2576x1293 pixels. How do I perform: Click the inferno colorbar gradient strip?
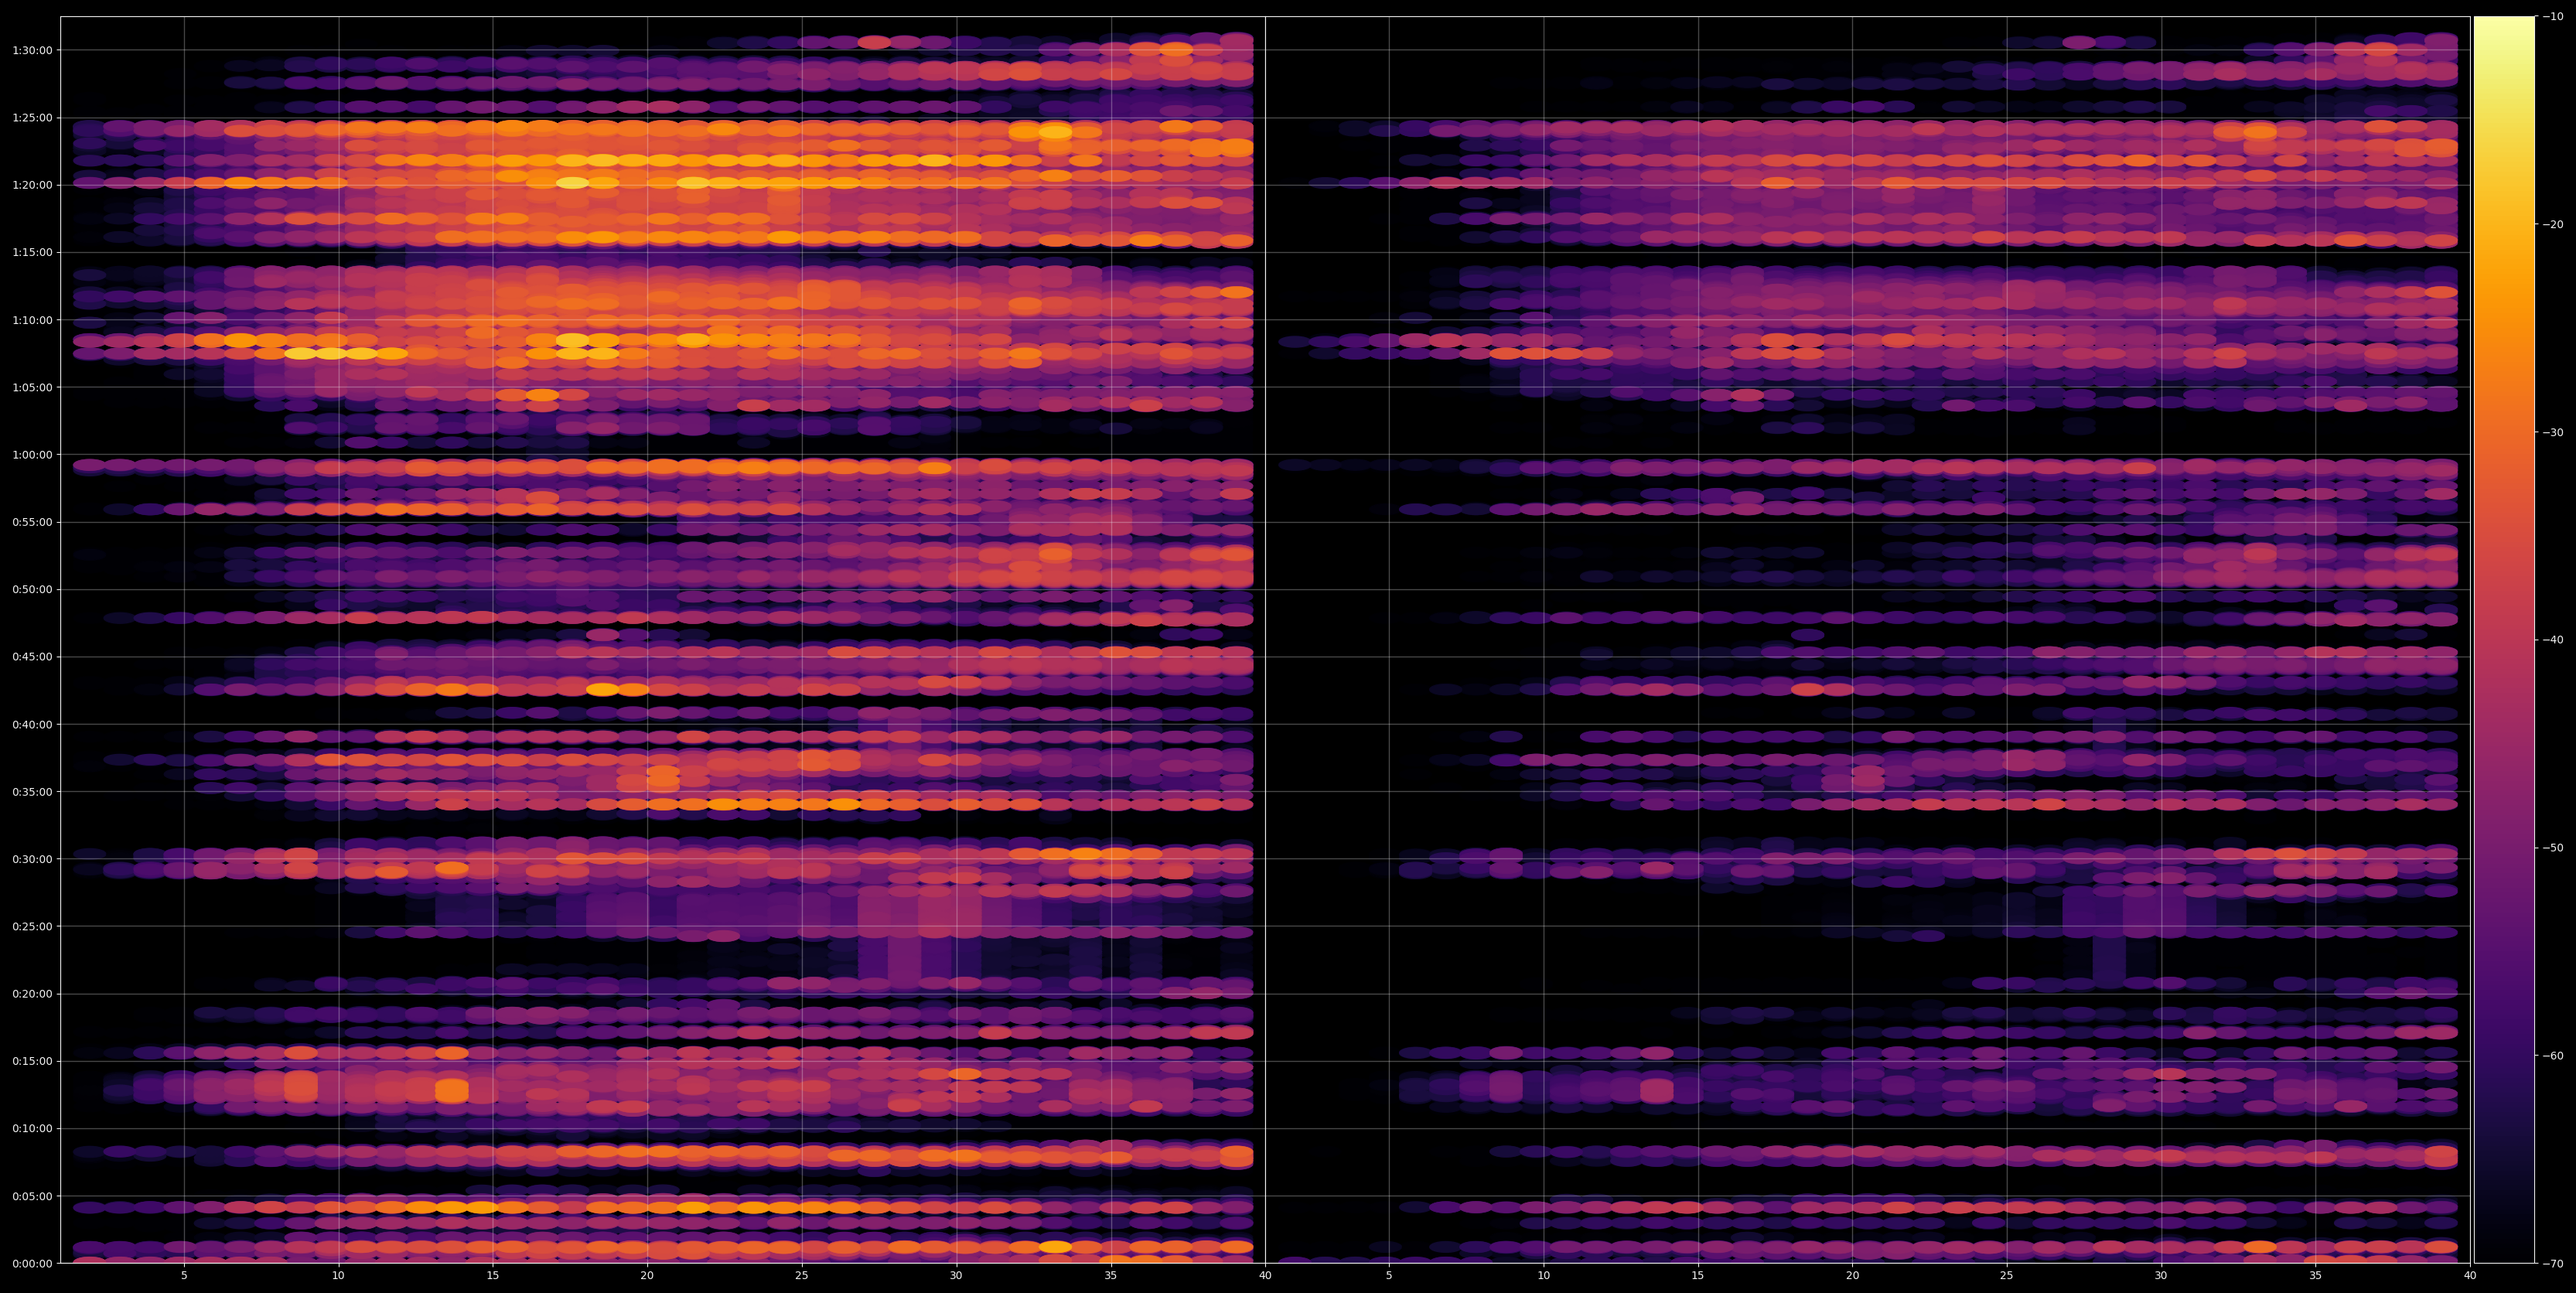coord(2504,640)
